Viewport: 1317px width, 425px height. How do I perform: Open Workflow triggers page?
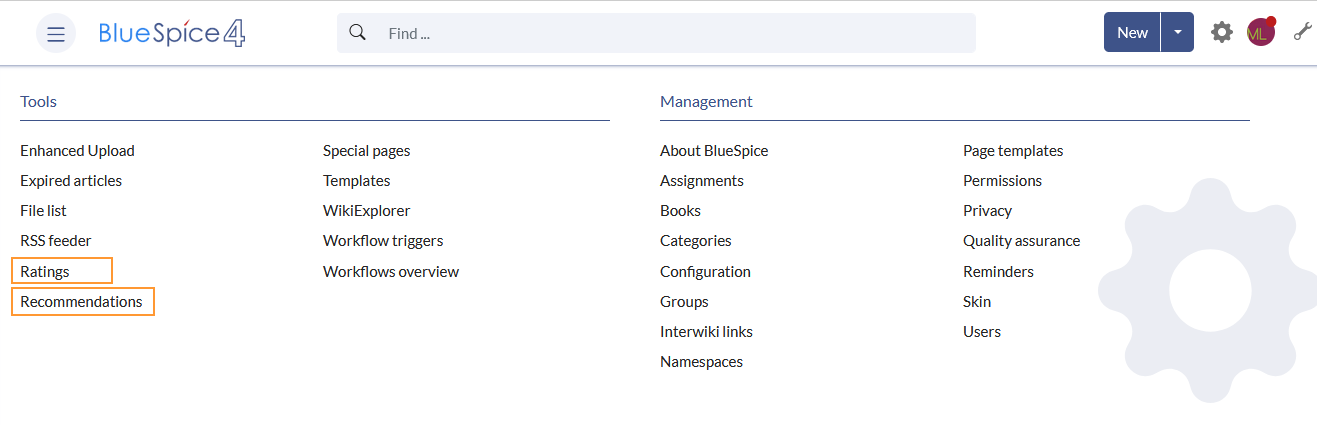[x=383, y=241]
